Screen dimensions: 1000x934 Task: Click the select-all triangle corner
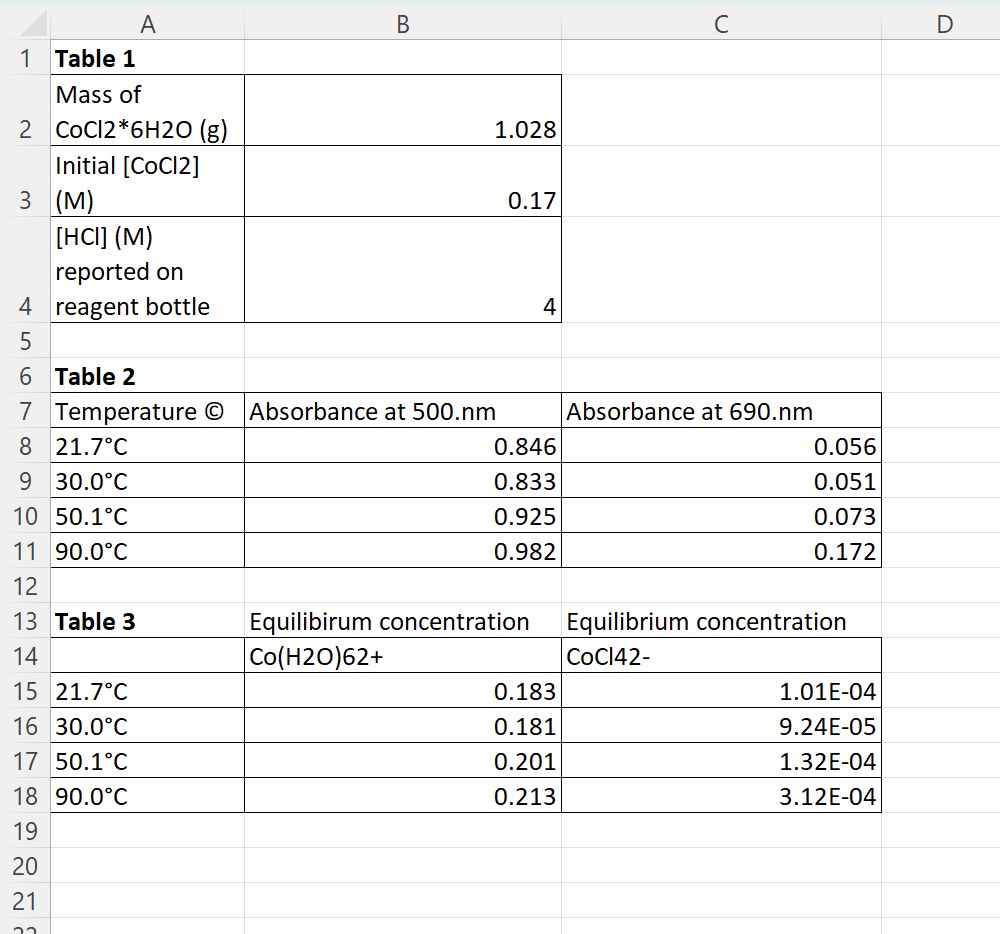pos(30,22)
